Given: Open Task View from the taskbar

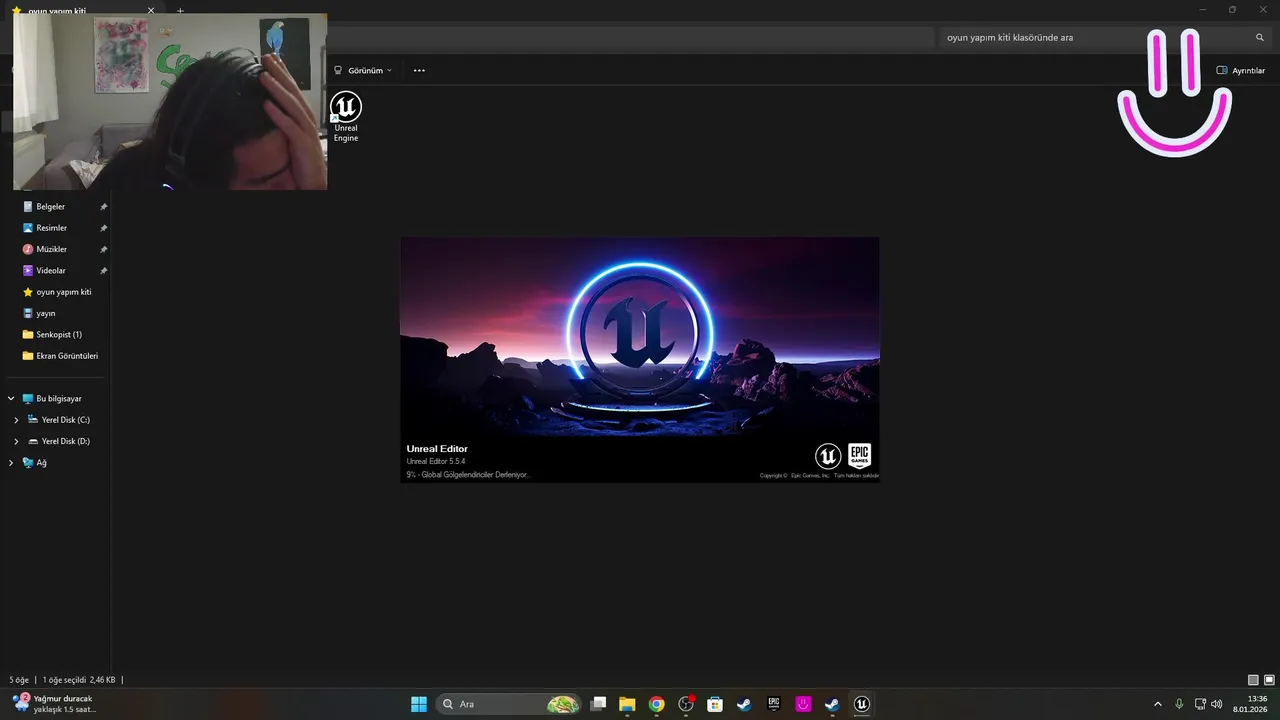Looking at the screenshot, I should pos(598,704).
